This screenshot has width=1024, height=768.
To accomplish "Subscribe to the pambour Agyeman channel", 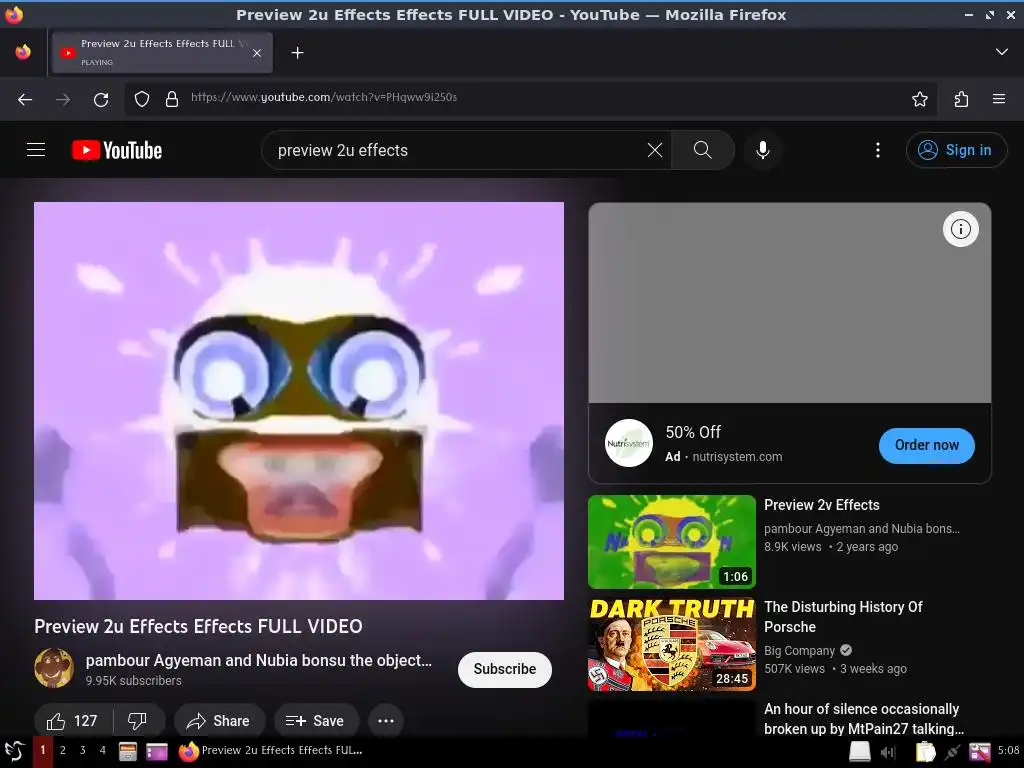I will tap(505, 669).
